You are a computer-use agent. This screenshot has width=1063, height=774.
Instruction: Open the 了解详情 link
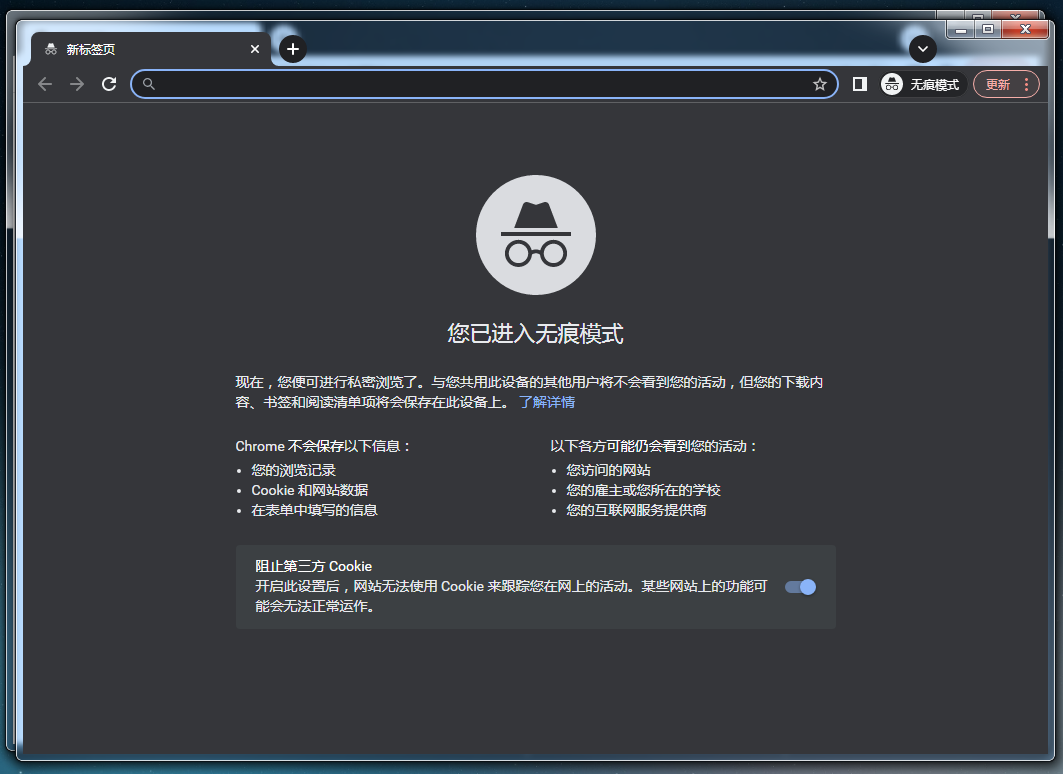[x=547, y=402]
